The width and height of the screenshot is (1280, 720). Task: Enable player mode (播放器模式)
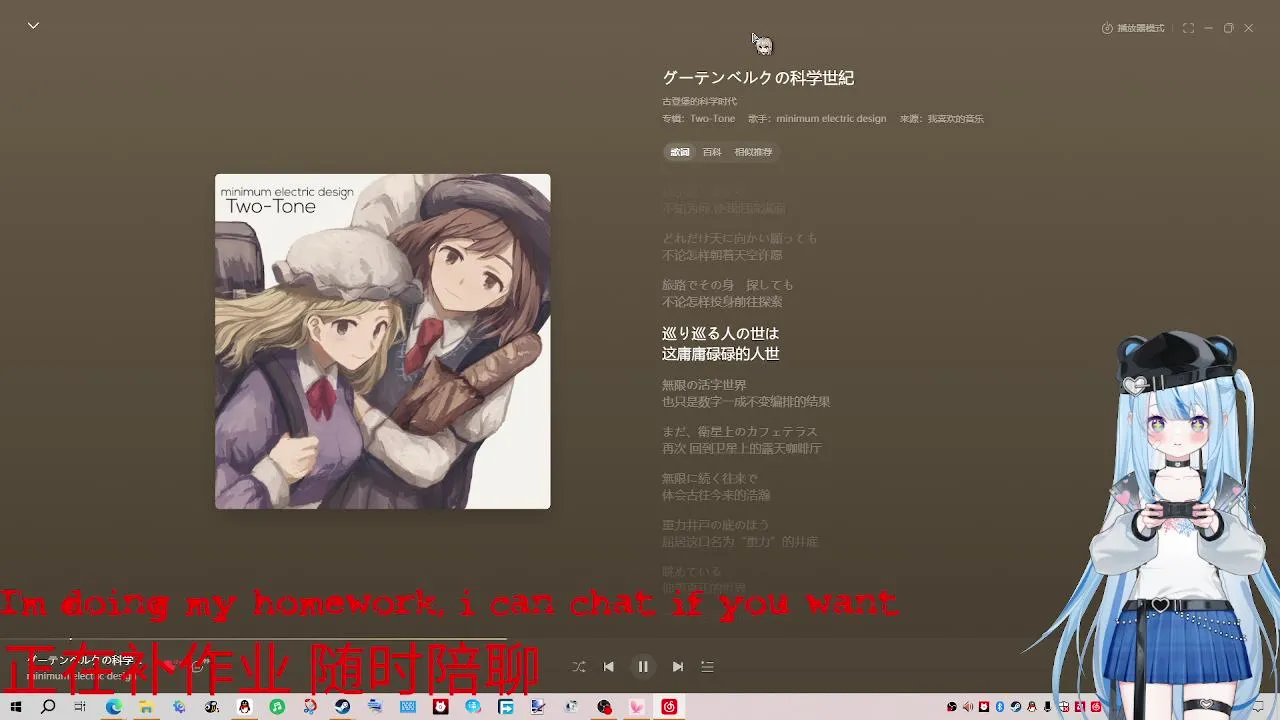tap(1133, 28)
